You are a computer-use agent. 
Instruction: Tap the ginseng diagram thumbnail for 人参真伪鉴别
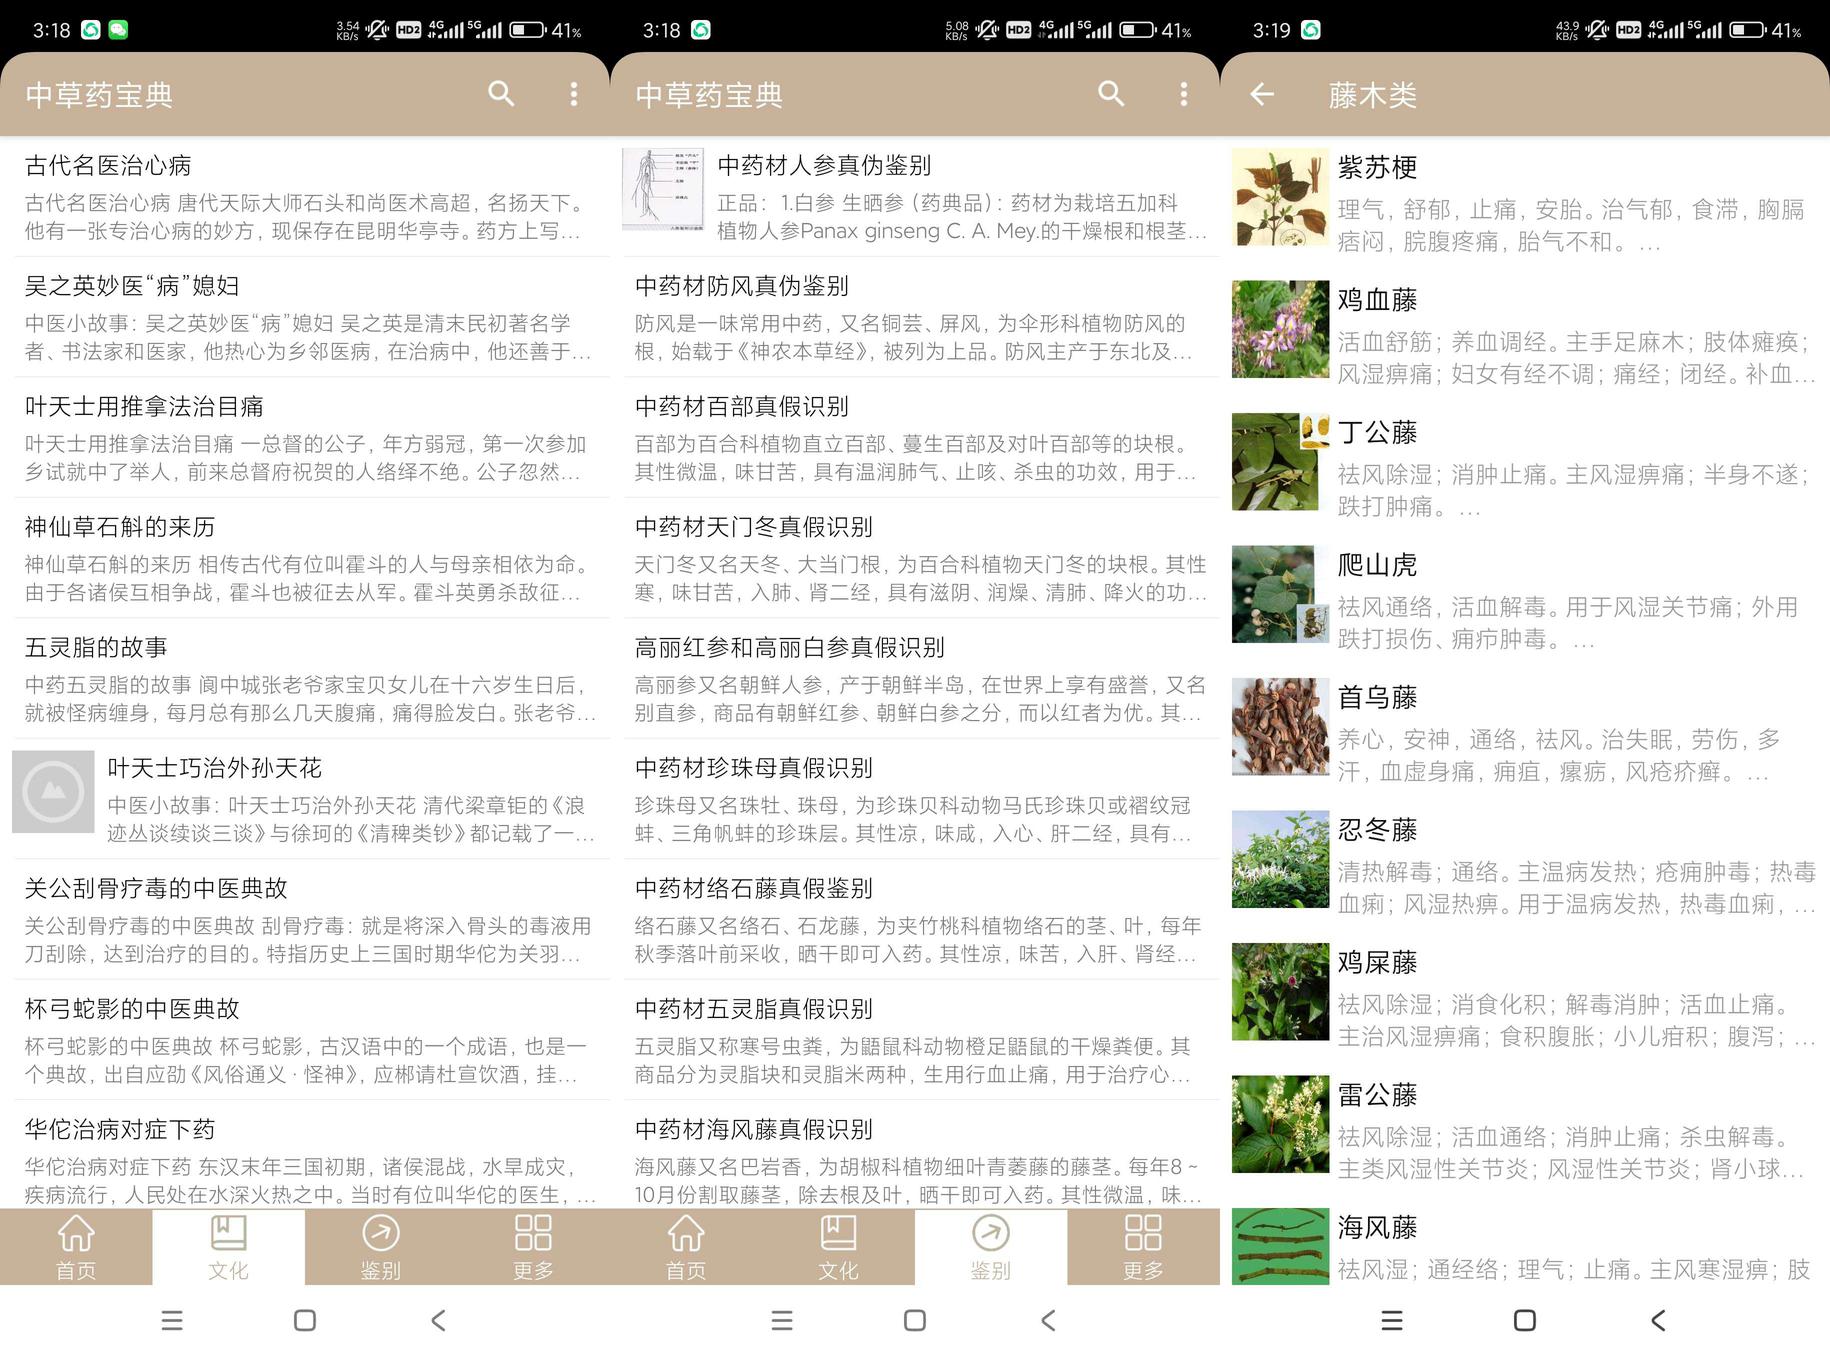(x=663, y=189)
